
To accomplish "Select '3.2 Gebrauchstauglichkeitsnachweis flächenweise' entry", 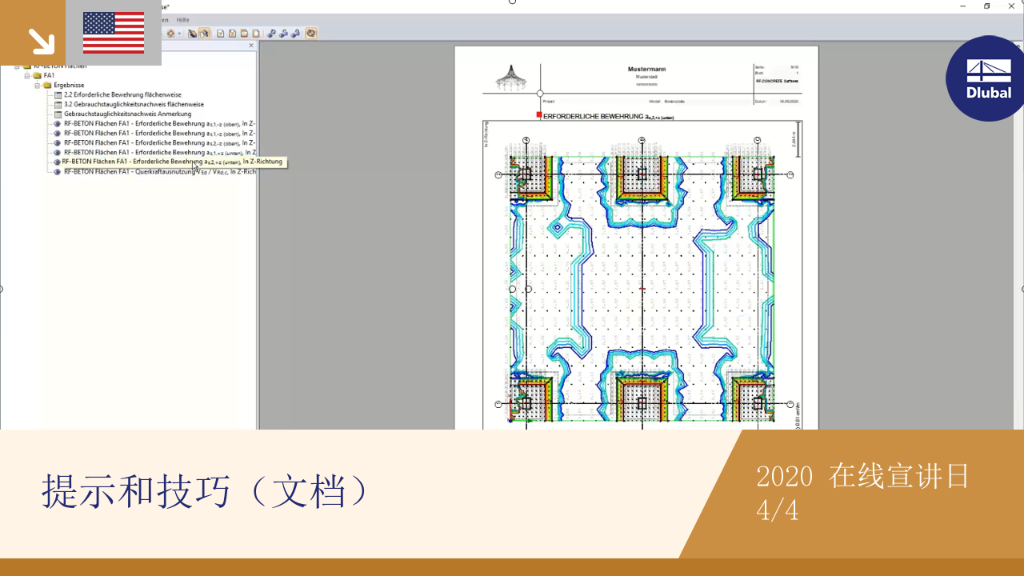I will [x=133, y=104].
